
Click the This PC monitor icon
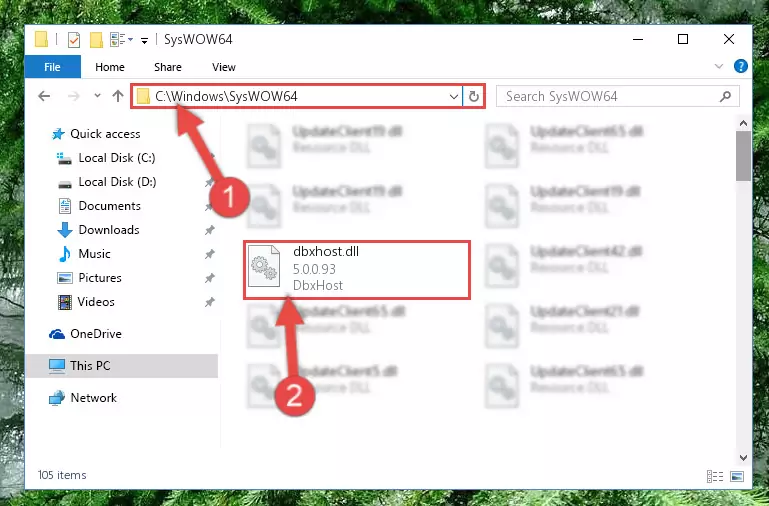(57, 366)
